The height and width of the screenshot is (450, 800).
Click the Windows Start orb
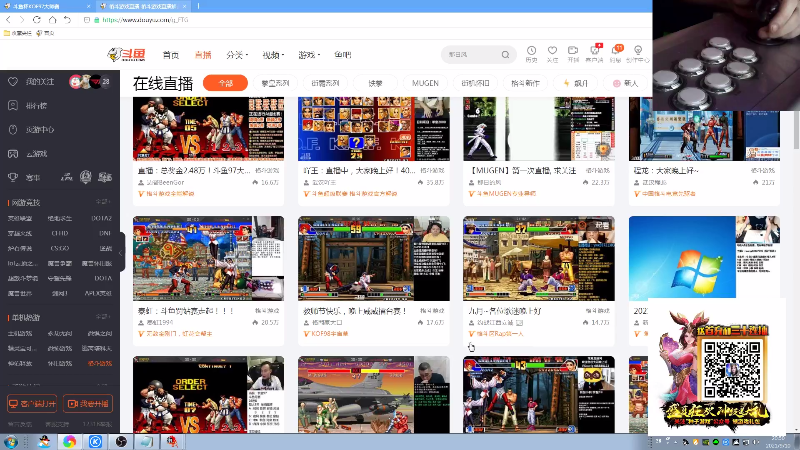(x=10, y=441)
